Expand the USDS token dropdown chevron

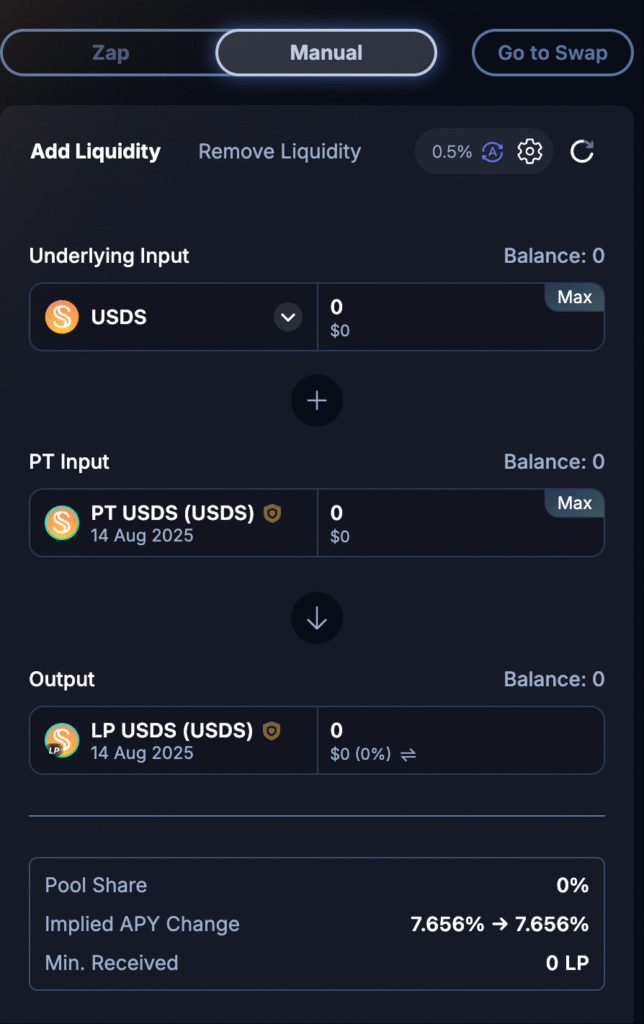point(288,317)
